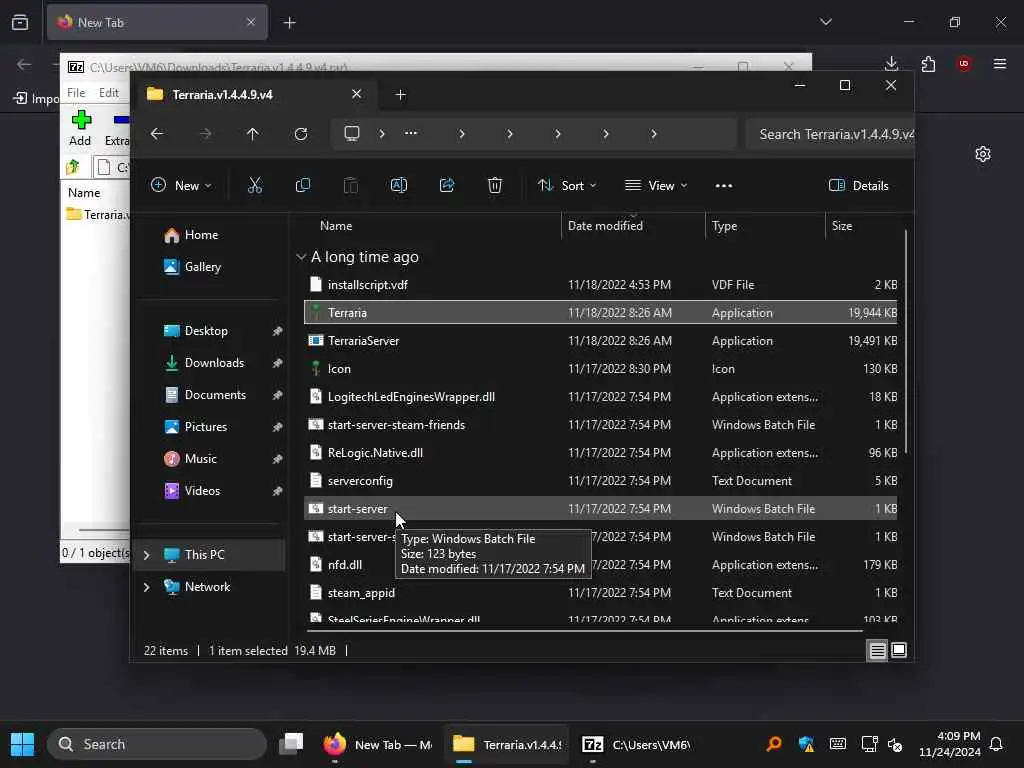Click the Rename icon in Explorer toolbar
1024x768 pixels.
click(x=398, y=185)
